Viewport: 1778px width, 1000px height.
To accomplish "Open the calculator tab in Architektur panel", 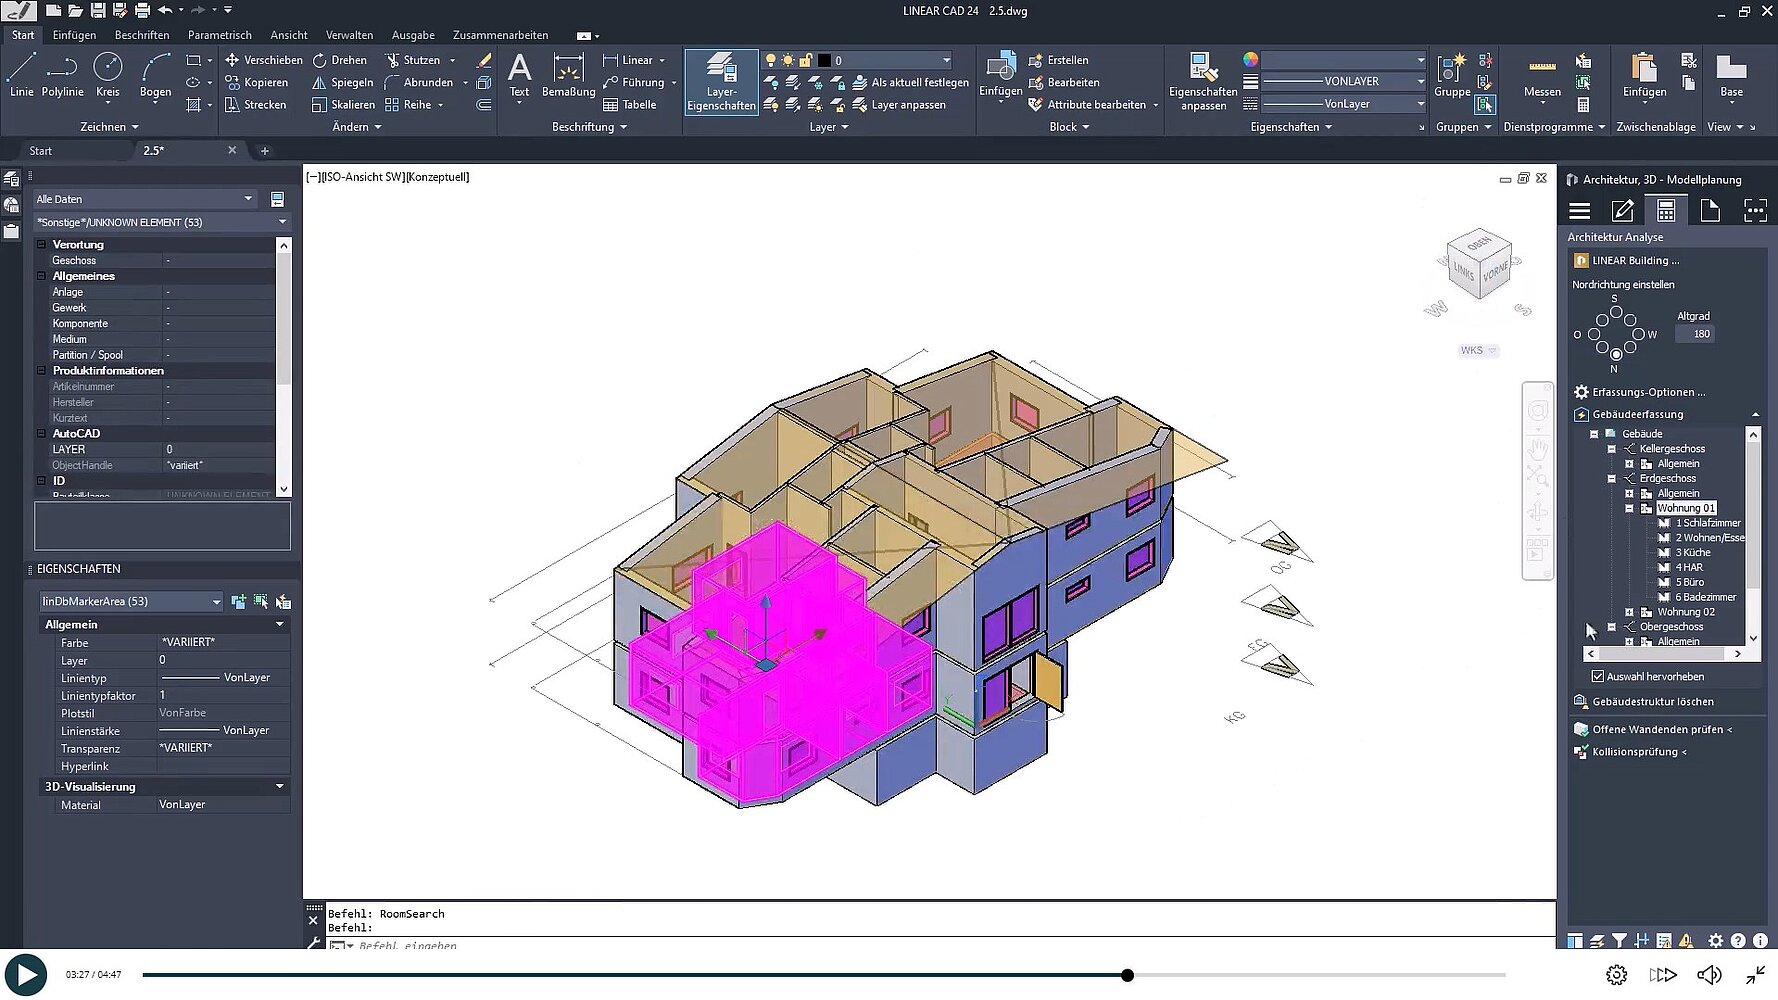I will pyautogui.click(x=1666, y=210).
